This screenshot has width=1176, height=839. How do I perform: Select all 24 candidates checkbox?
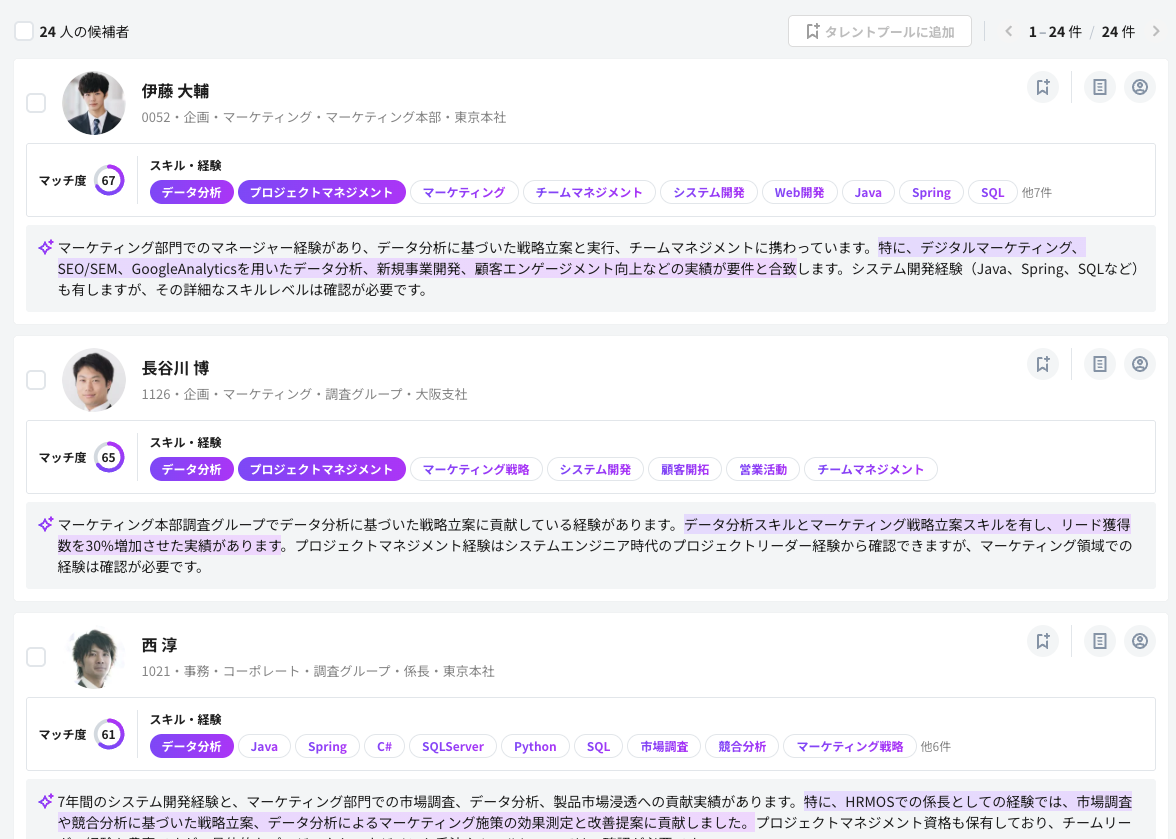(24, 31)
